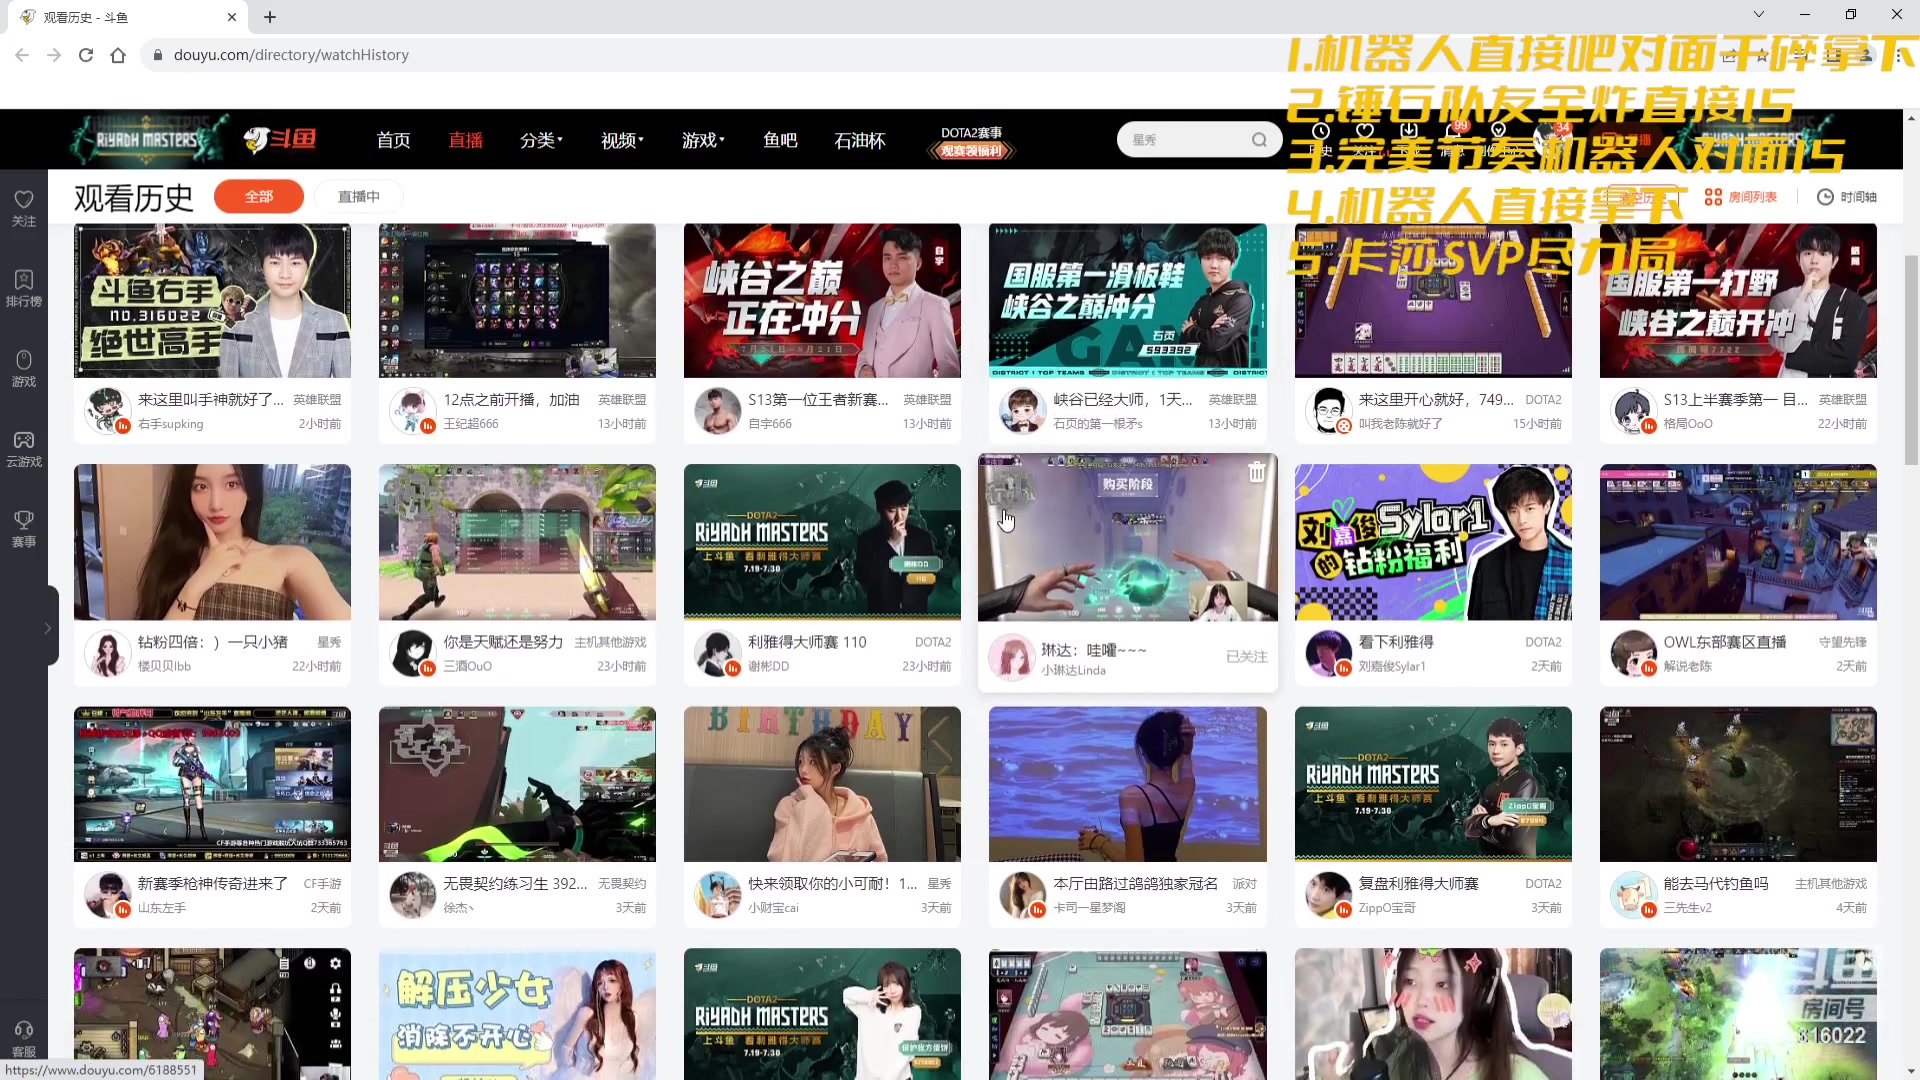Click 已关注 button on 琳达 card

tap(1247, 656)
